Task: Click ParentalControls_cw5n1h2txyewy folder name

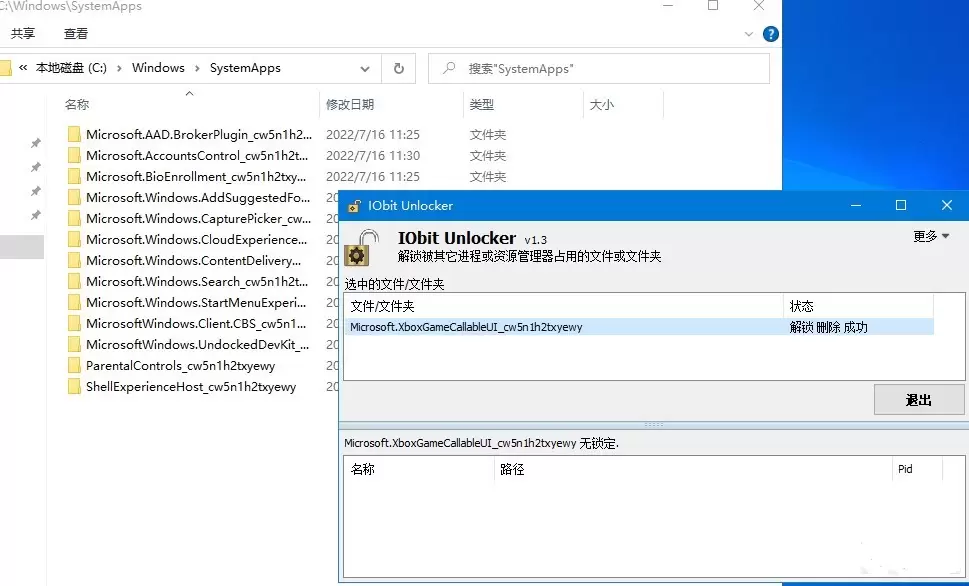Action: [x=180, y=366]
